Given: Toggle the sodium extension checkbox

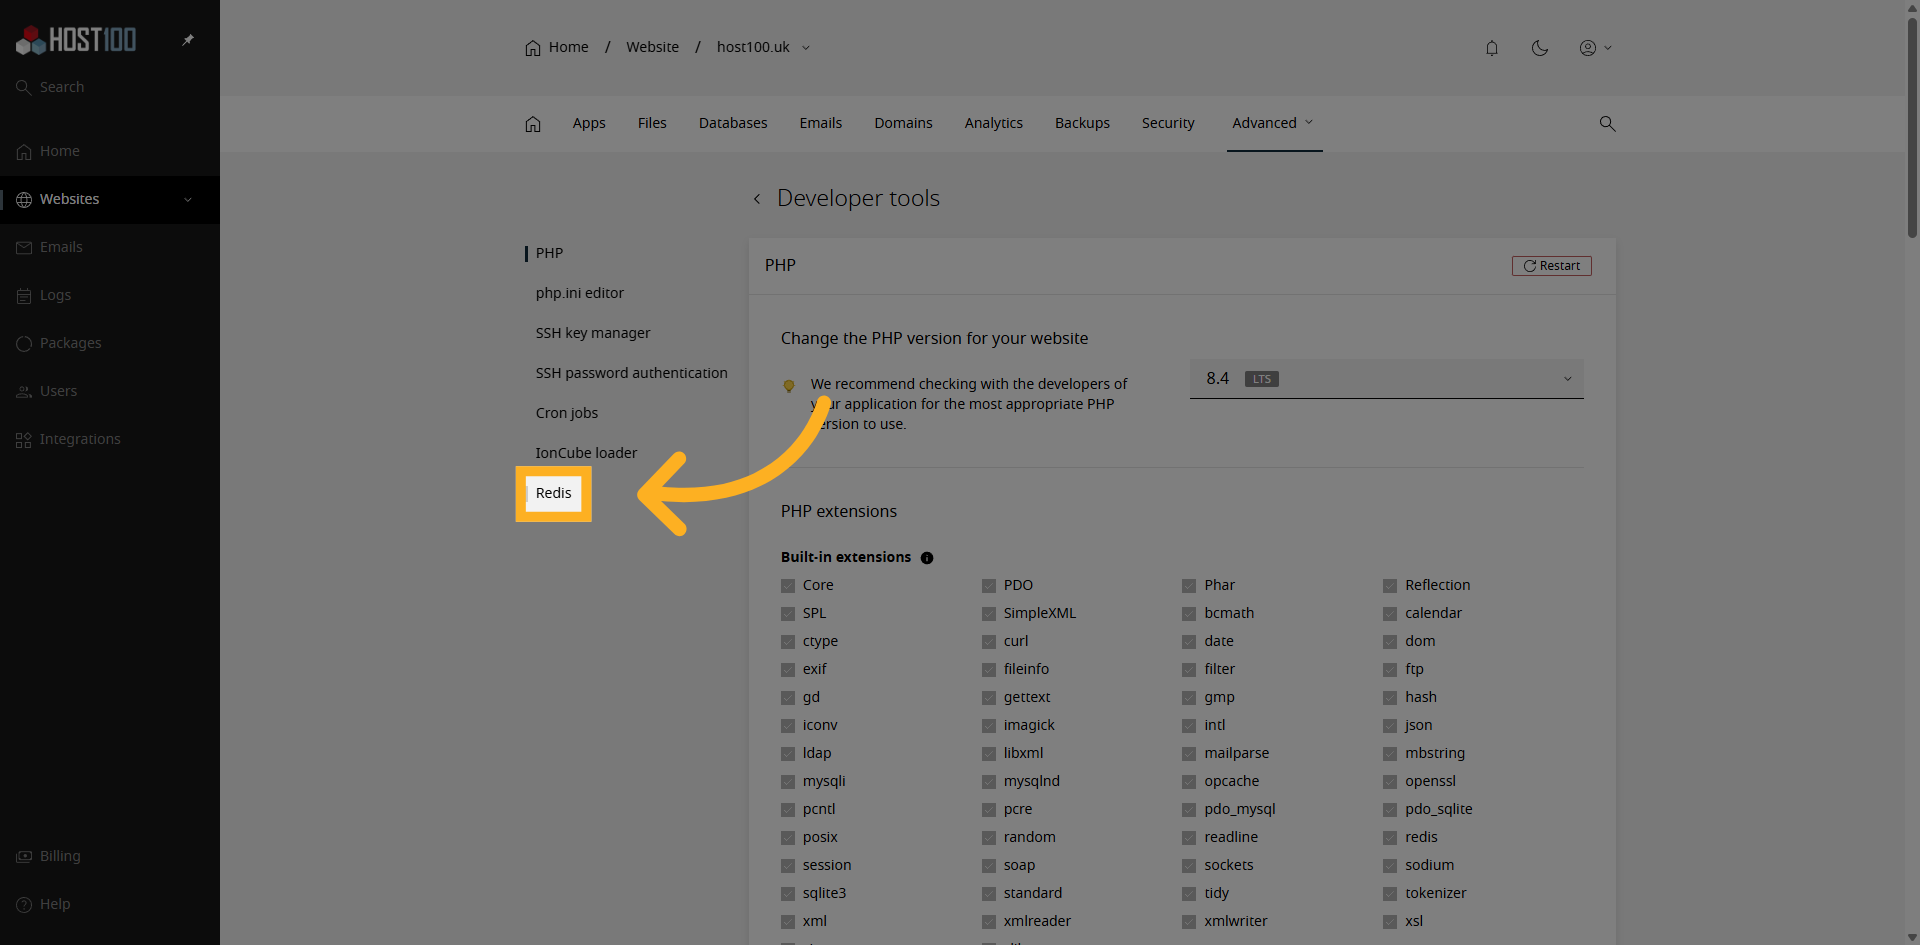Looking at the screenshot, I should [x=1390, y=866].
